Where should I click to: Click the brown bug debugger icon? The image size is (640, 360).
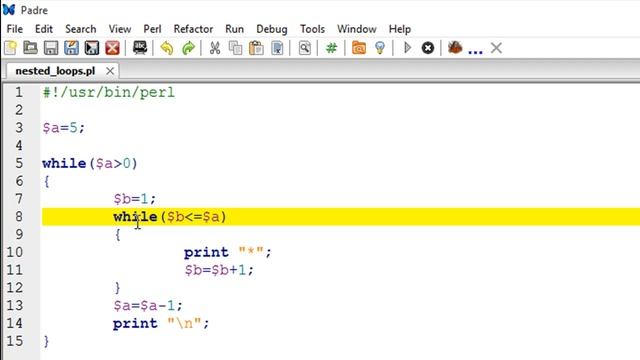(455, 48)
